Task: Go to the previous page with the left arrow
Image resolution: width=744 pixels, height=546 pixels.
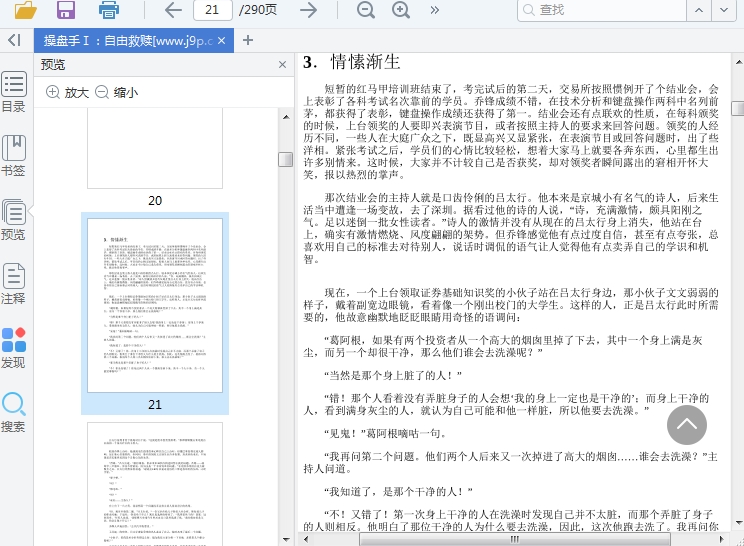Action: pos(173,9)
